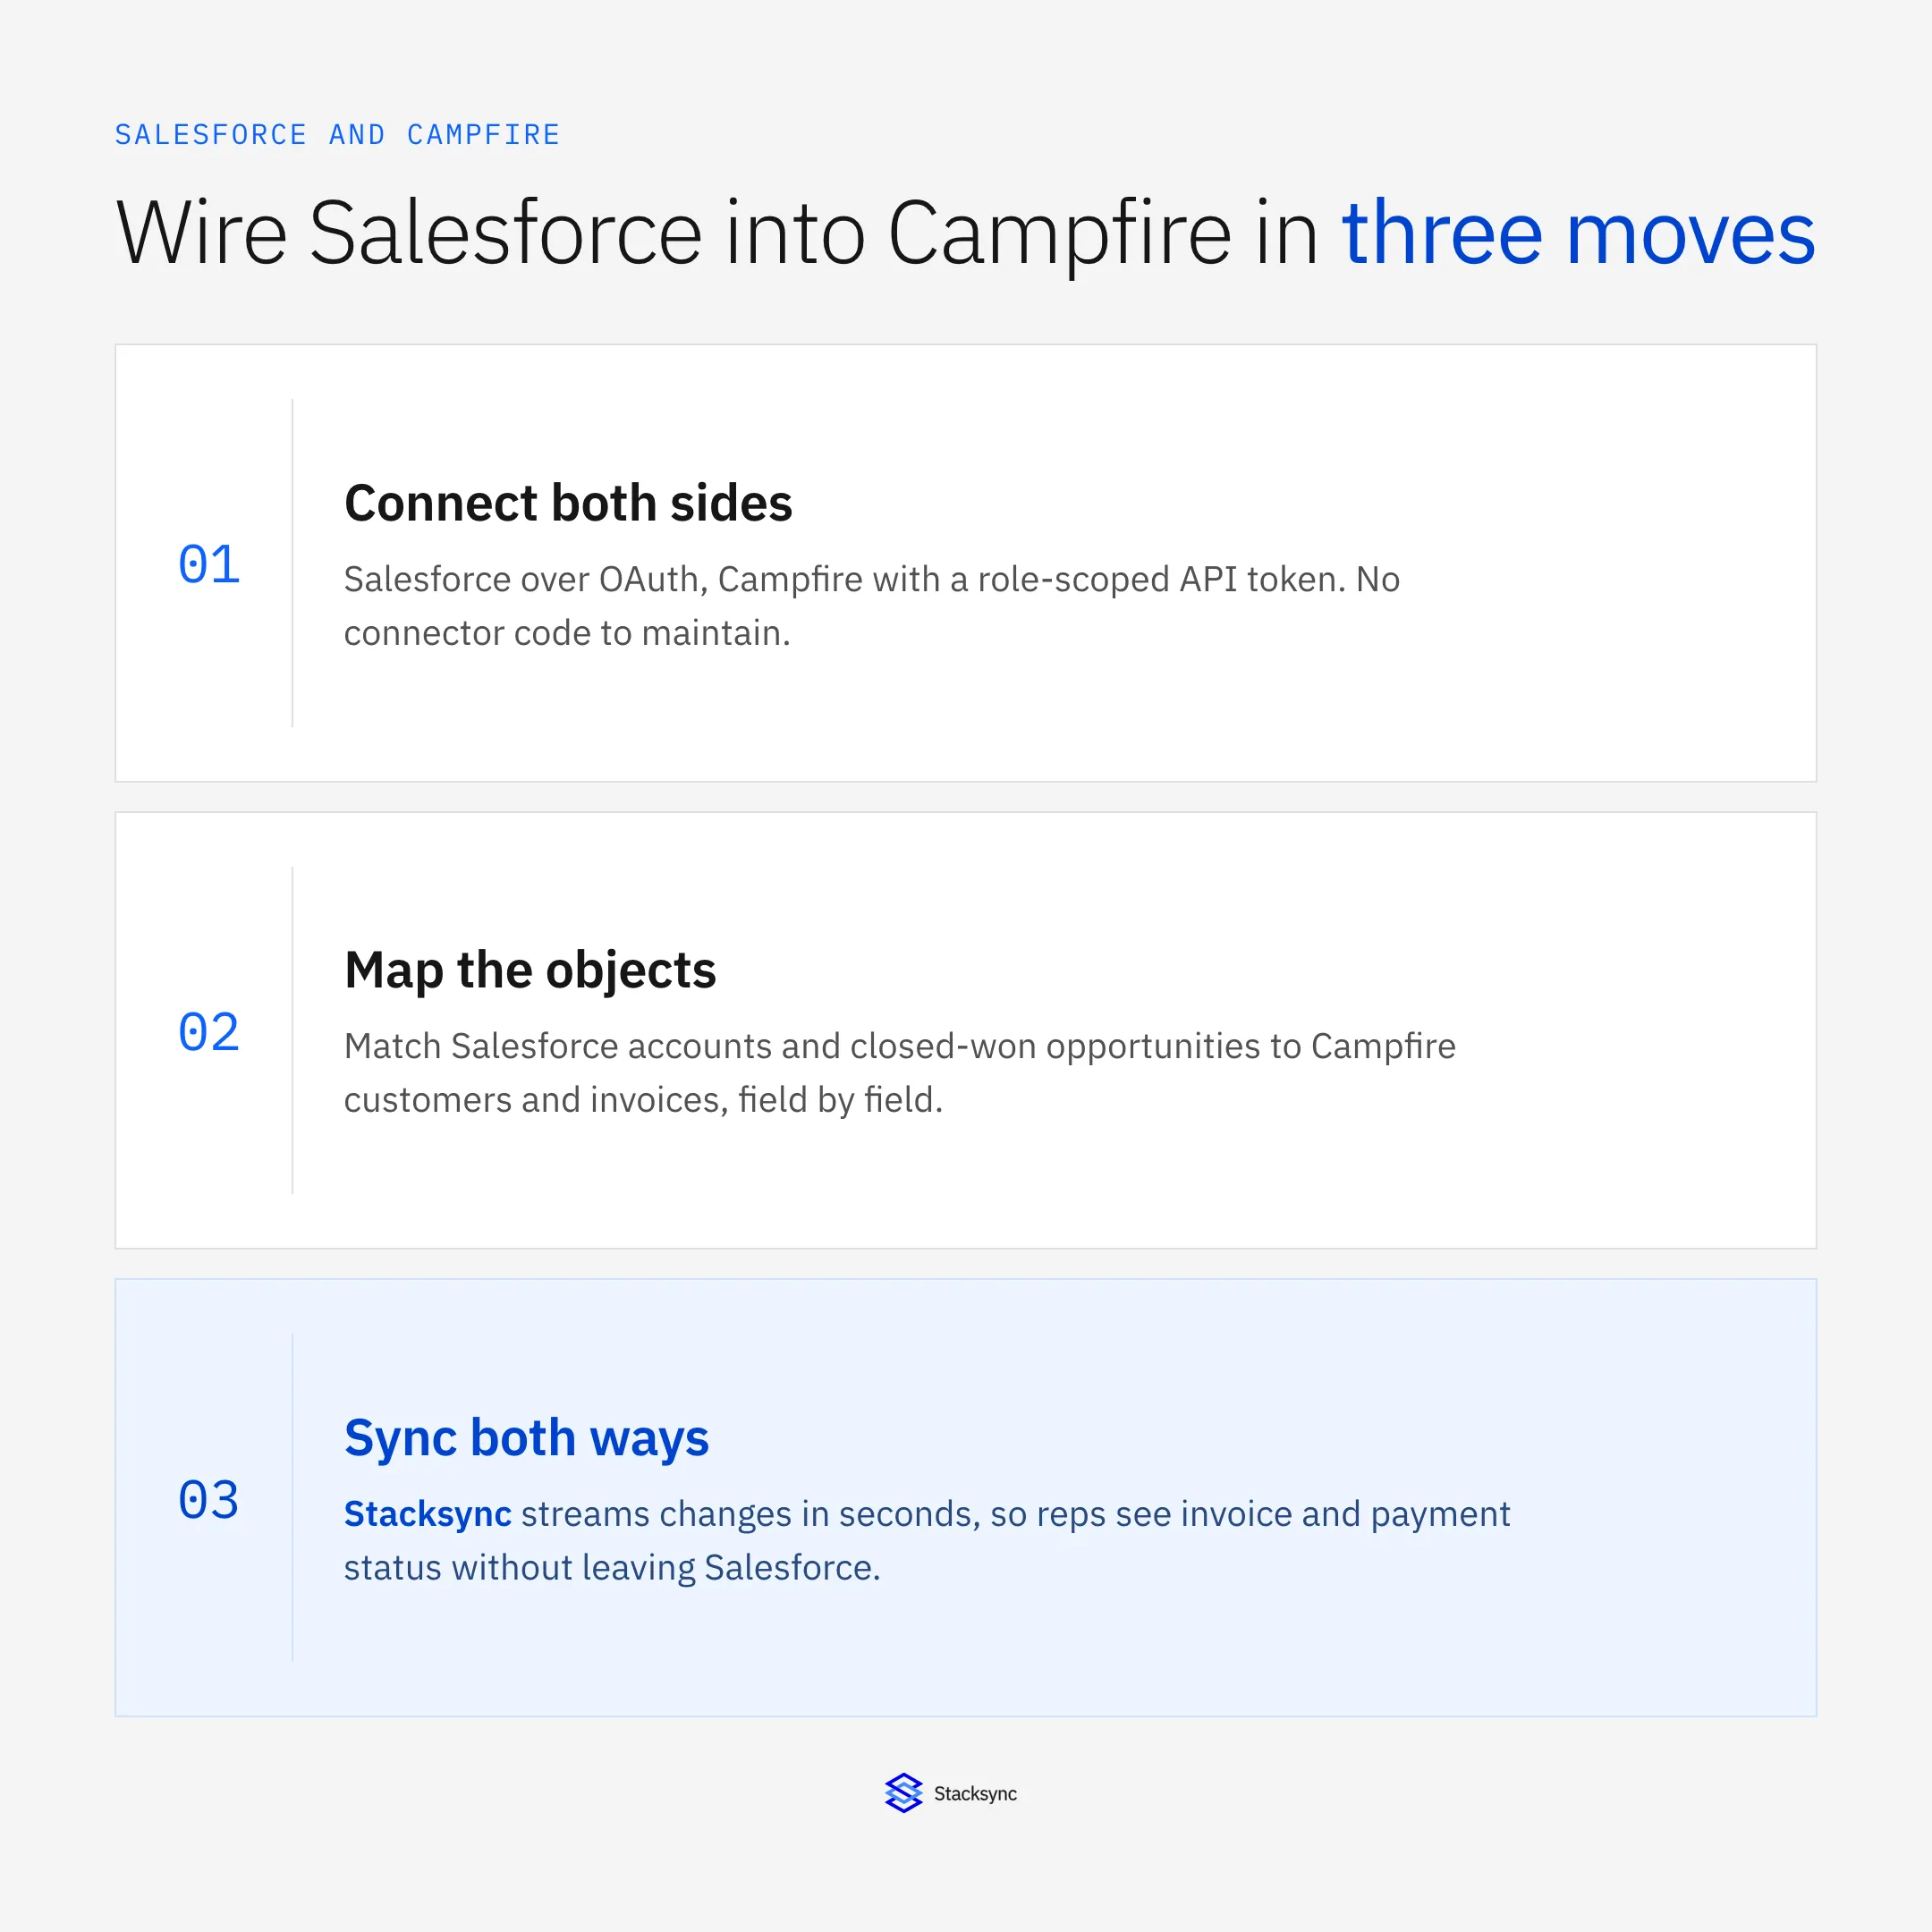Click the 'SALESFORCE AND CAMPFIRE' eyebrow label

coord(337,135)
